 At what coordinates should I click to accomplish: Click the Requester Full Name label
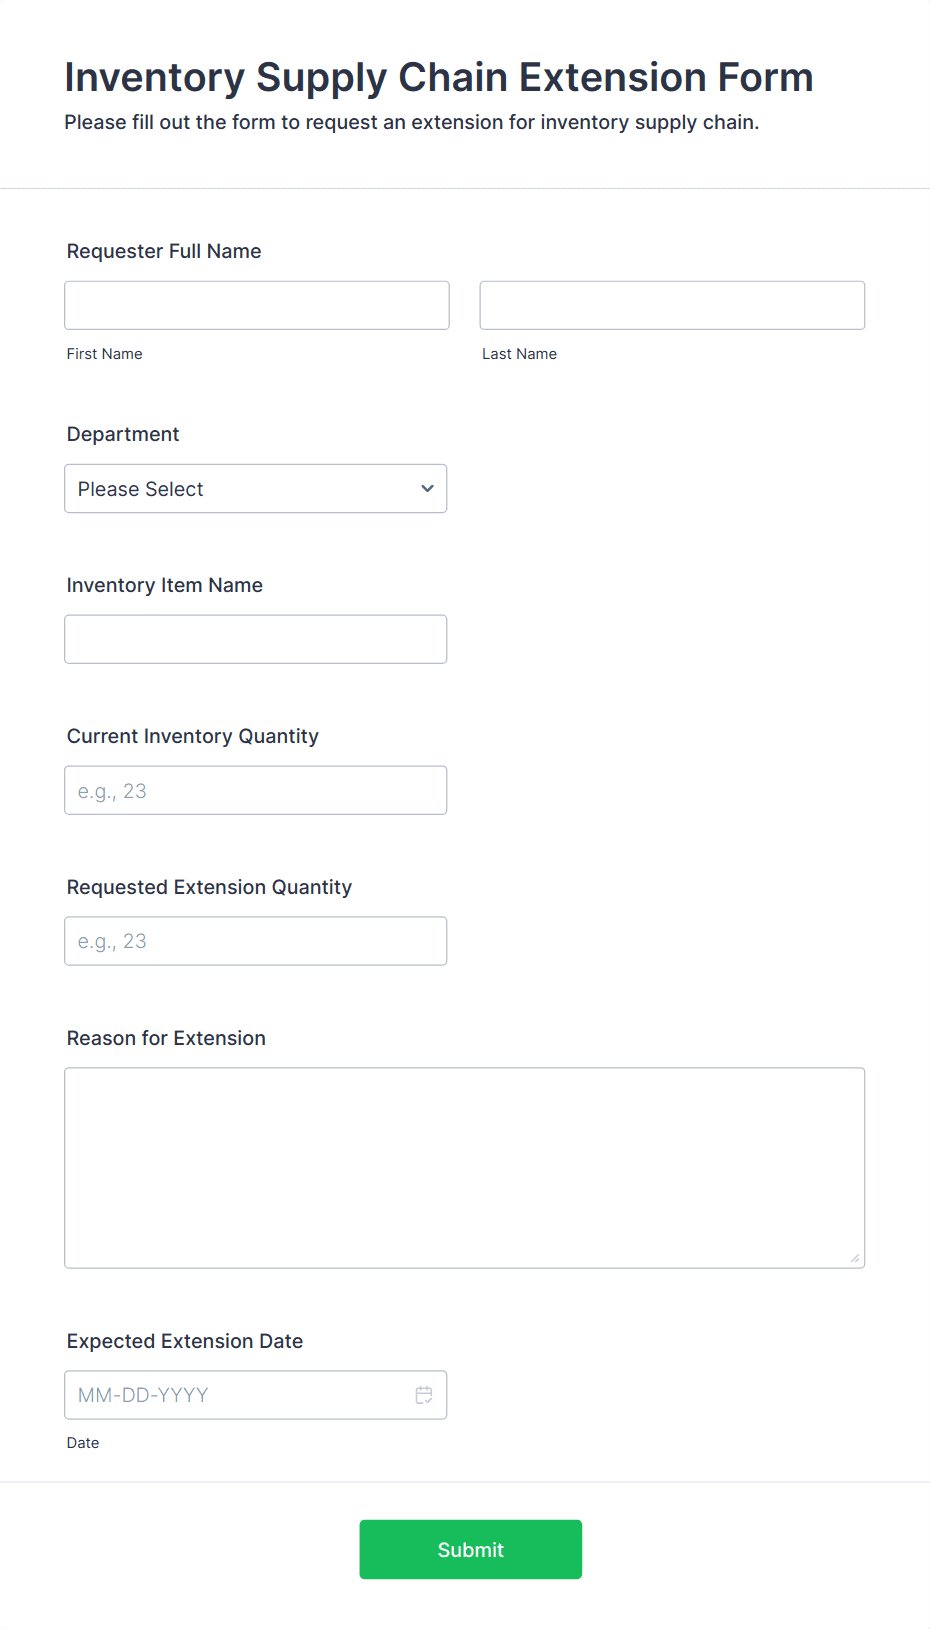point(164,251)
